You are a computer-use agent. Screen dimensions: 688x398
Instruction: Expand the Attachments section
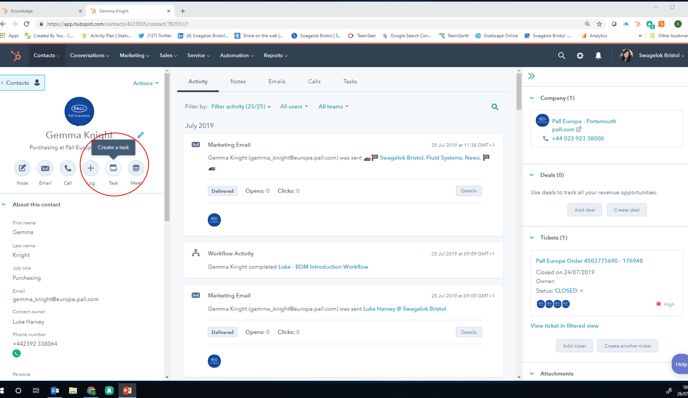point(532,374)
